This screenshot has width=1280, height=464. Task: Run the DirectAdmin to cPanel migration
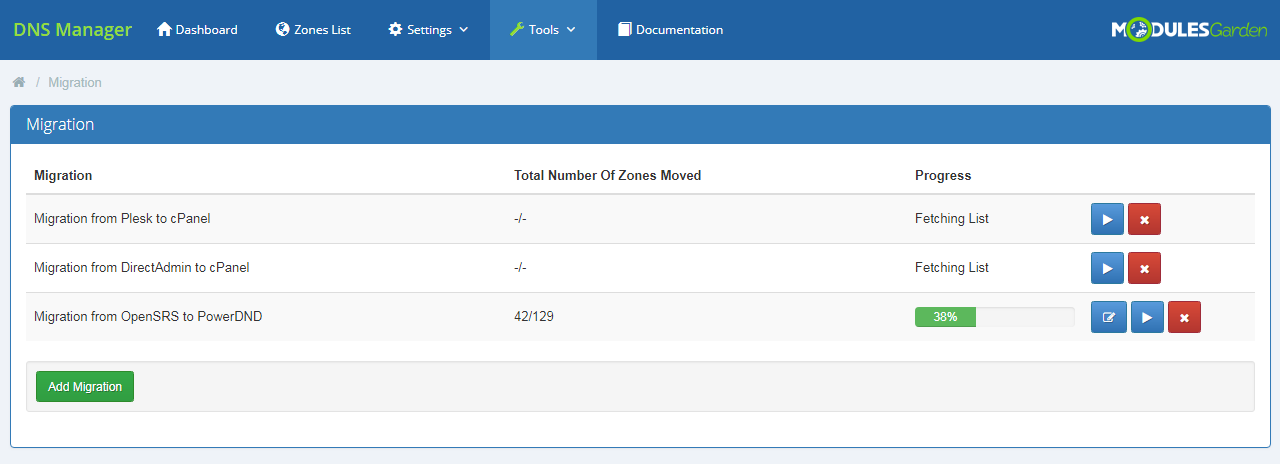(x=1107, y=268)
